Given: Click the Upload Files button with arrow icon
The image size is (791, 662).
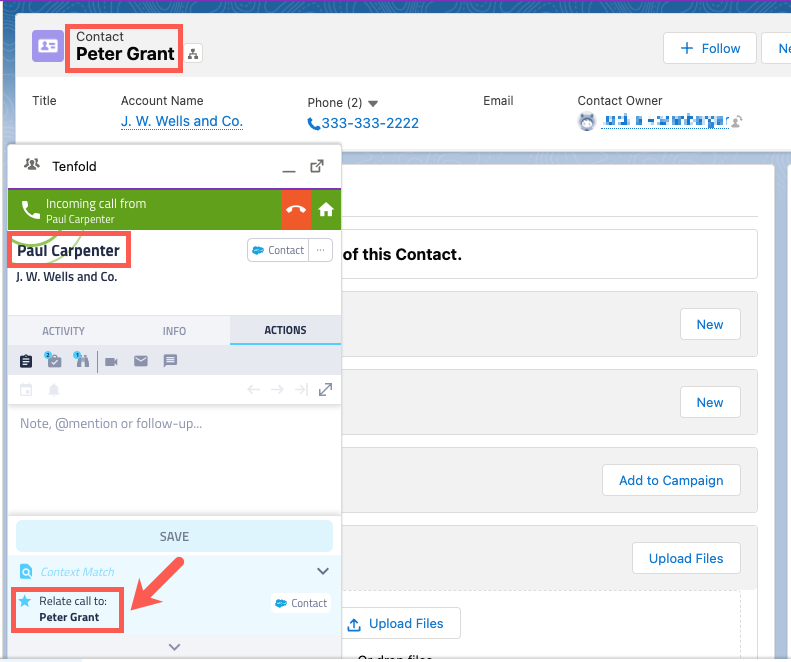Looking at the screenshot, I should point(401,623).
